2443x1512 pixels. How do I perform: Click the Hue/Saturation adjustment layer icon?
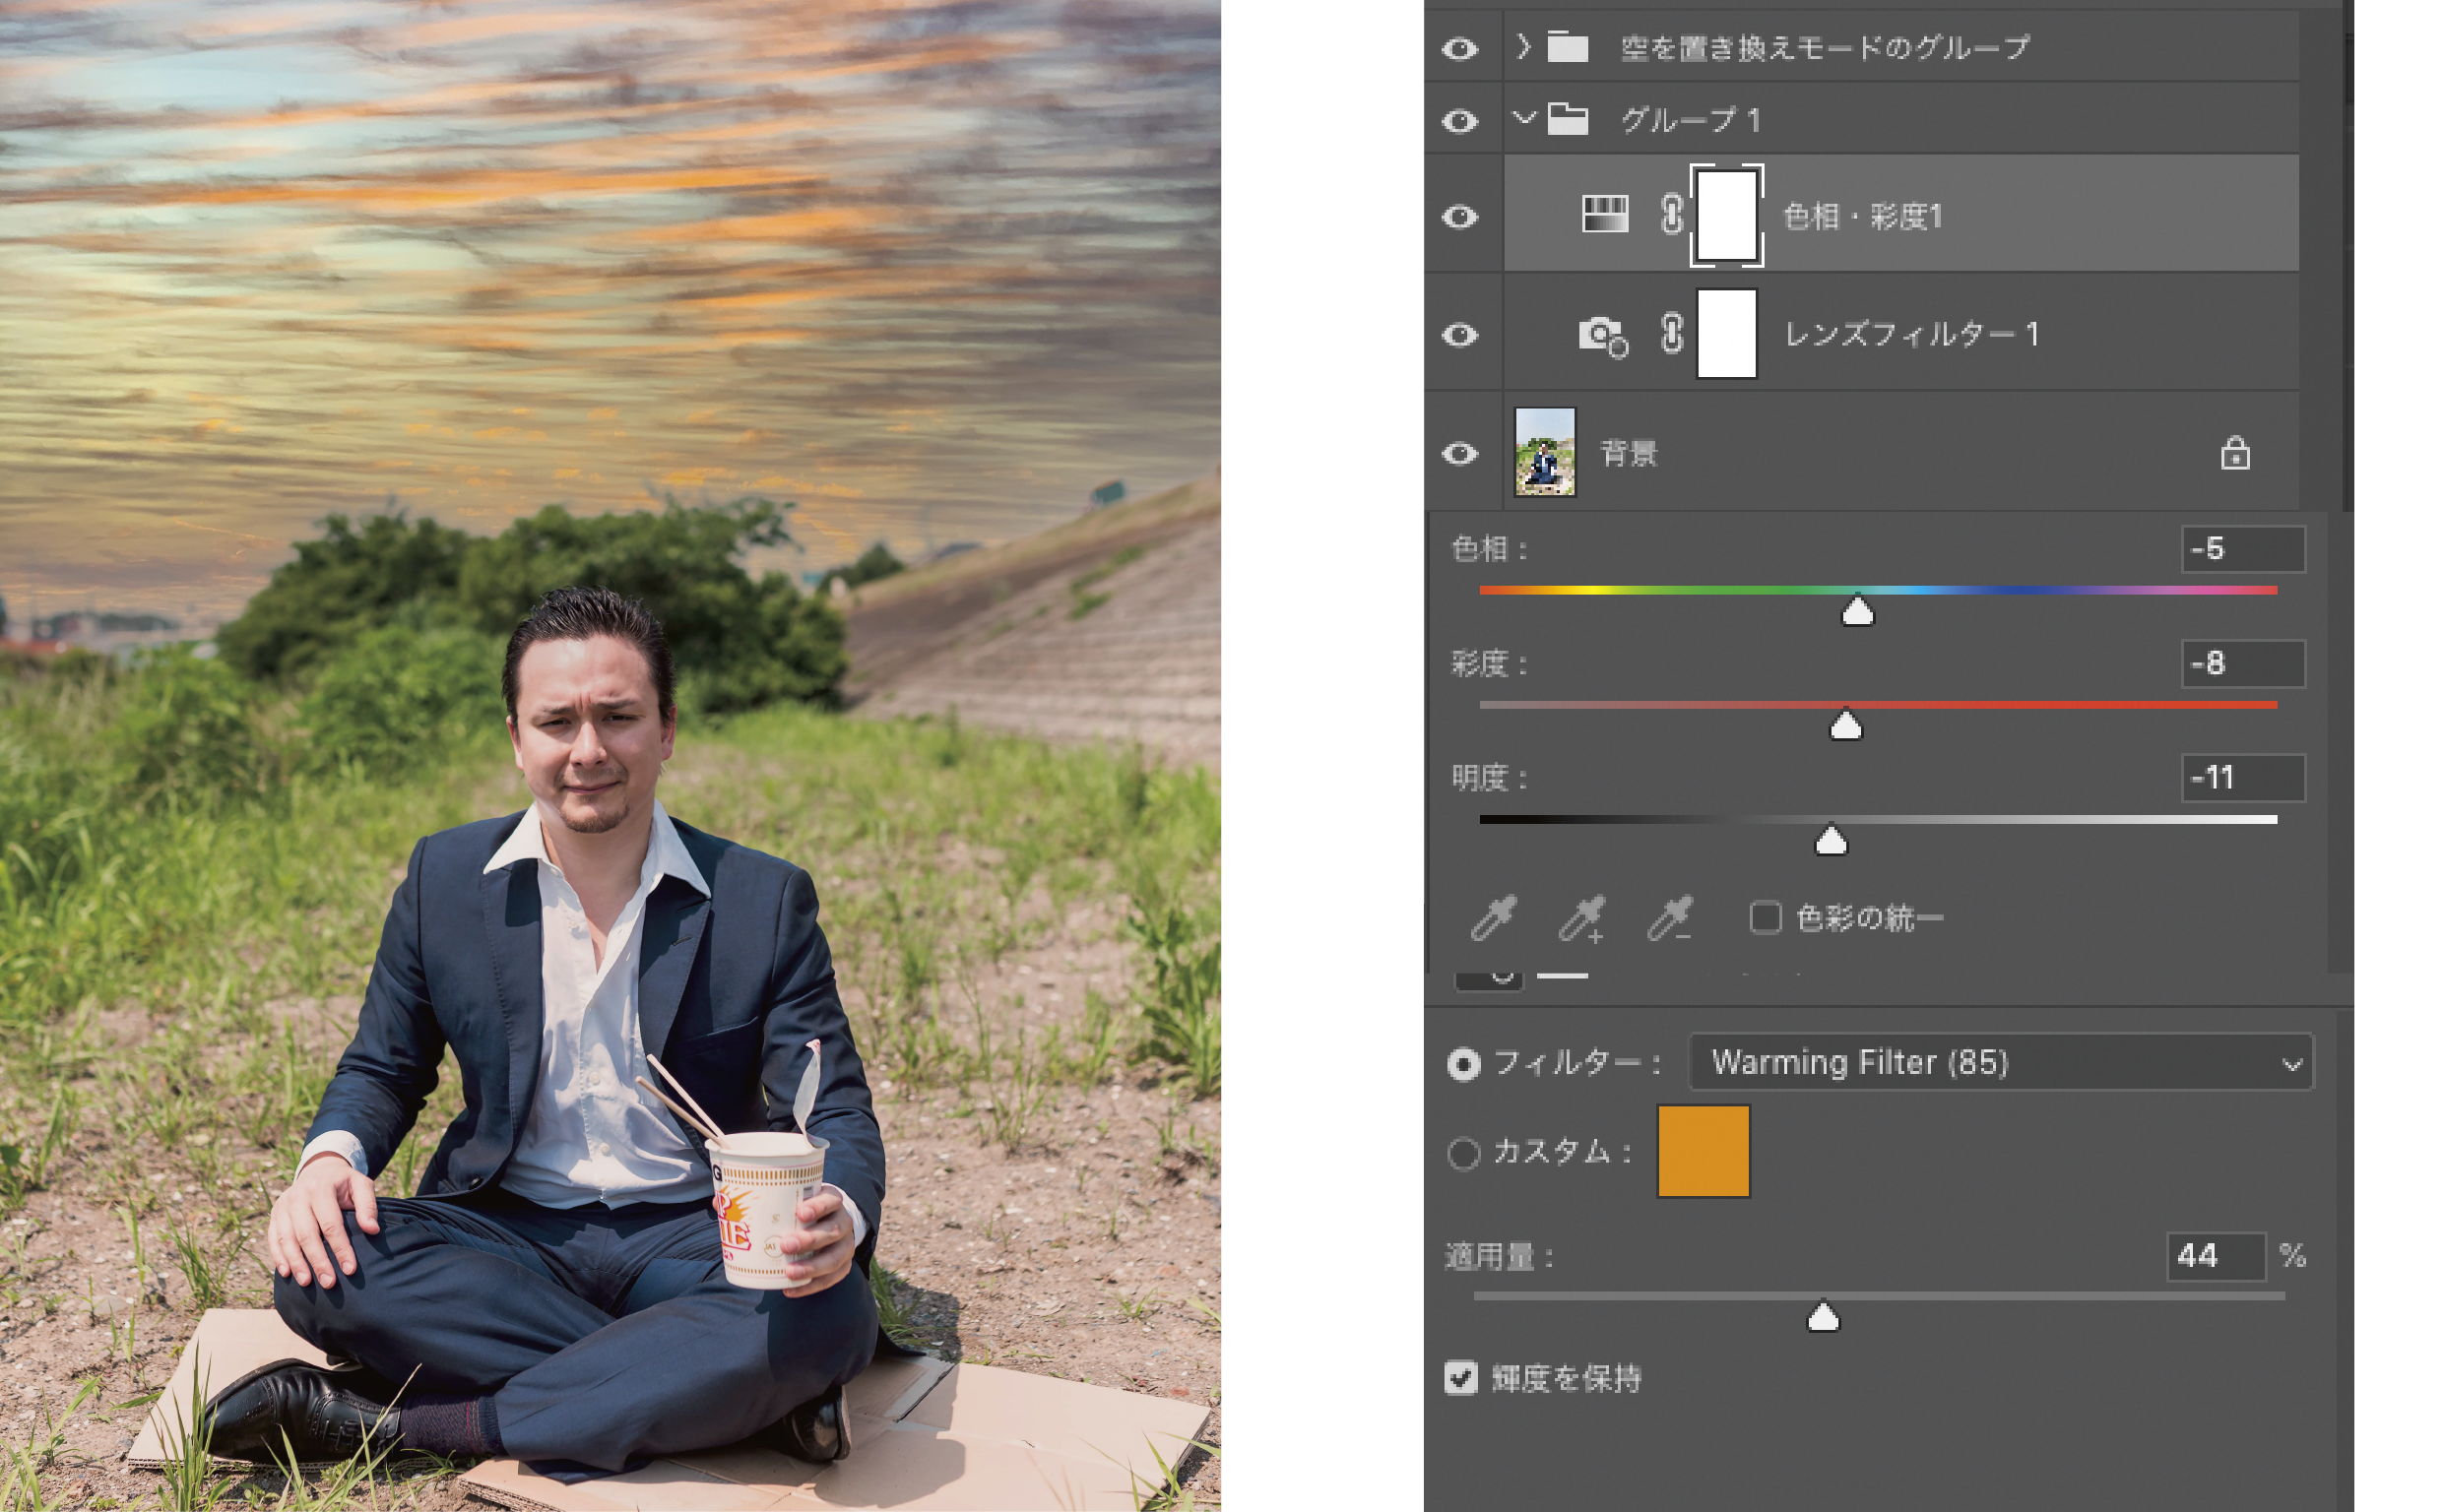(x=1604, y=215)
